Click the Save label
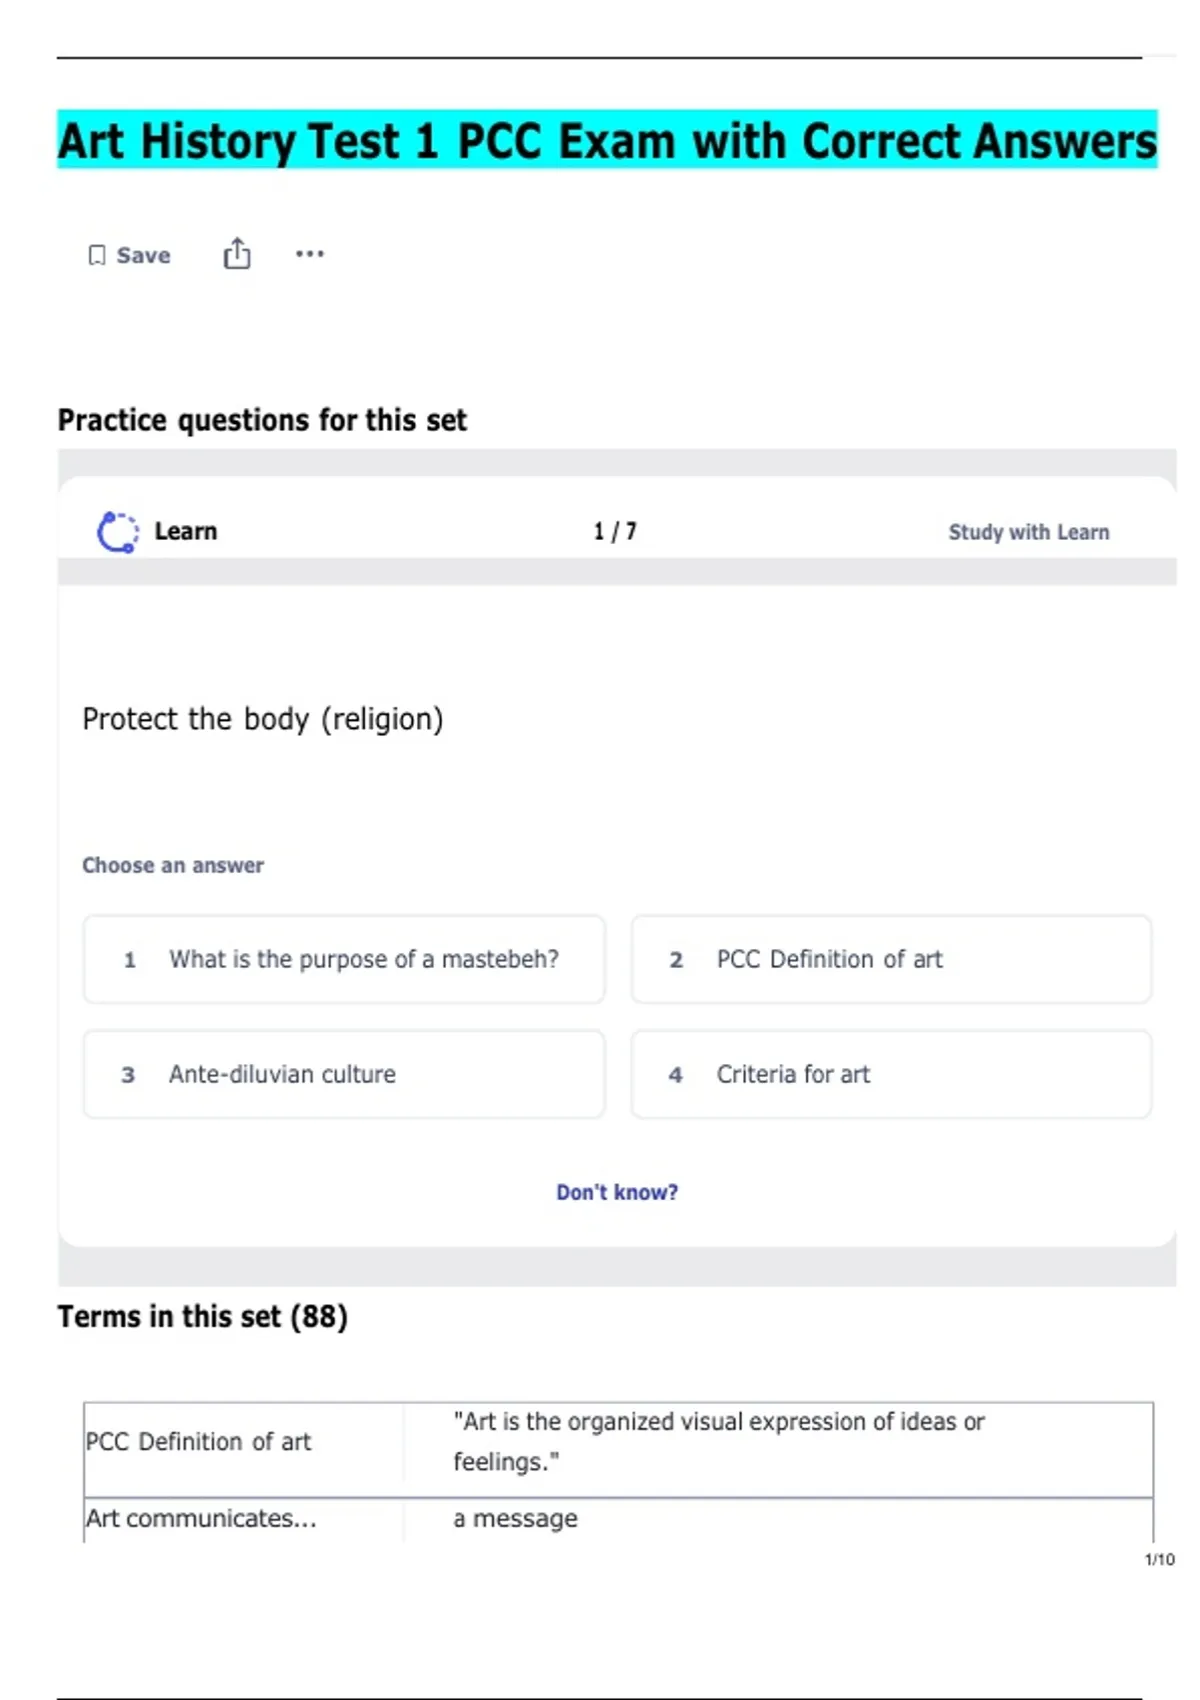Screen dimensions: 1200x1700 click(143, 256)
